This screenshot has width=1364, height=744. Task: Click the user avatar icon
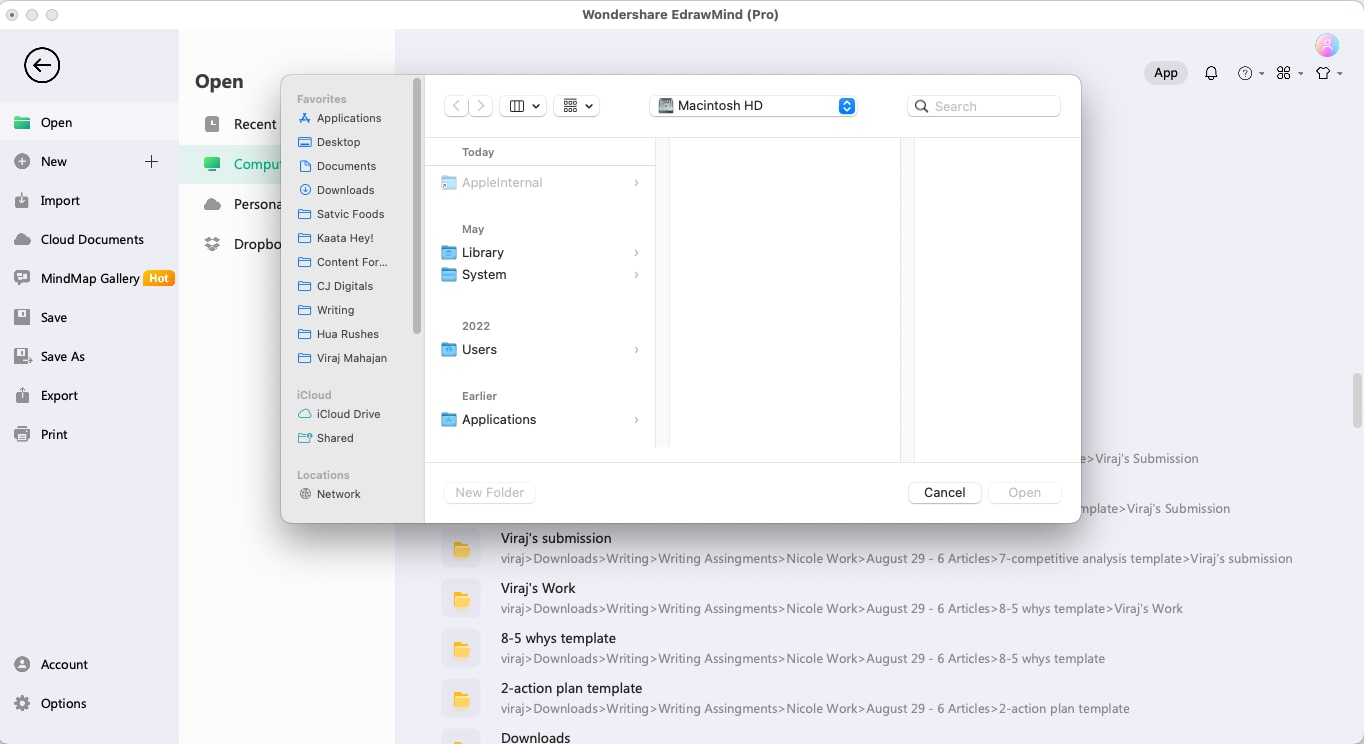[1327, 45]
